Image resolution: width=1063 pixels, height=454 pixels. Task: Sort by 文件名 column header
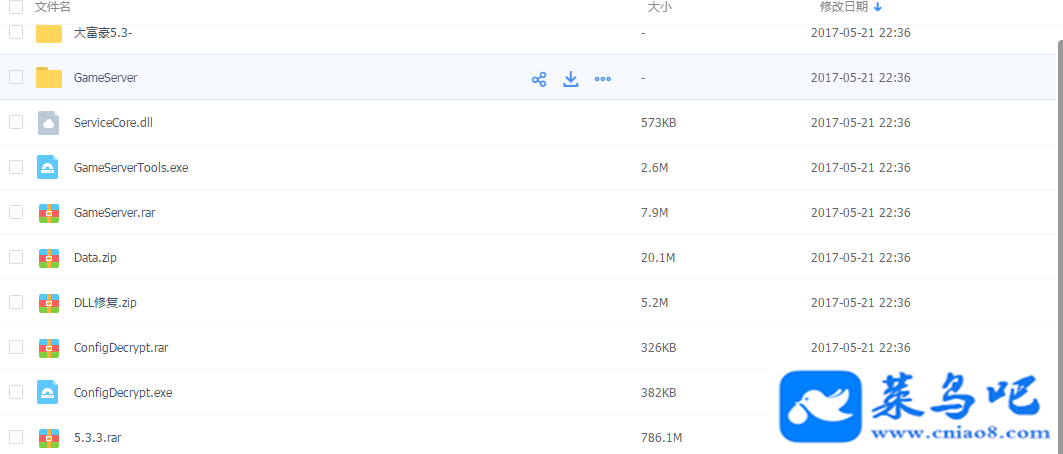tap(53, 7)
